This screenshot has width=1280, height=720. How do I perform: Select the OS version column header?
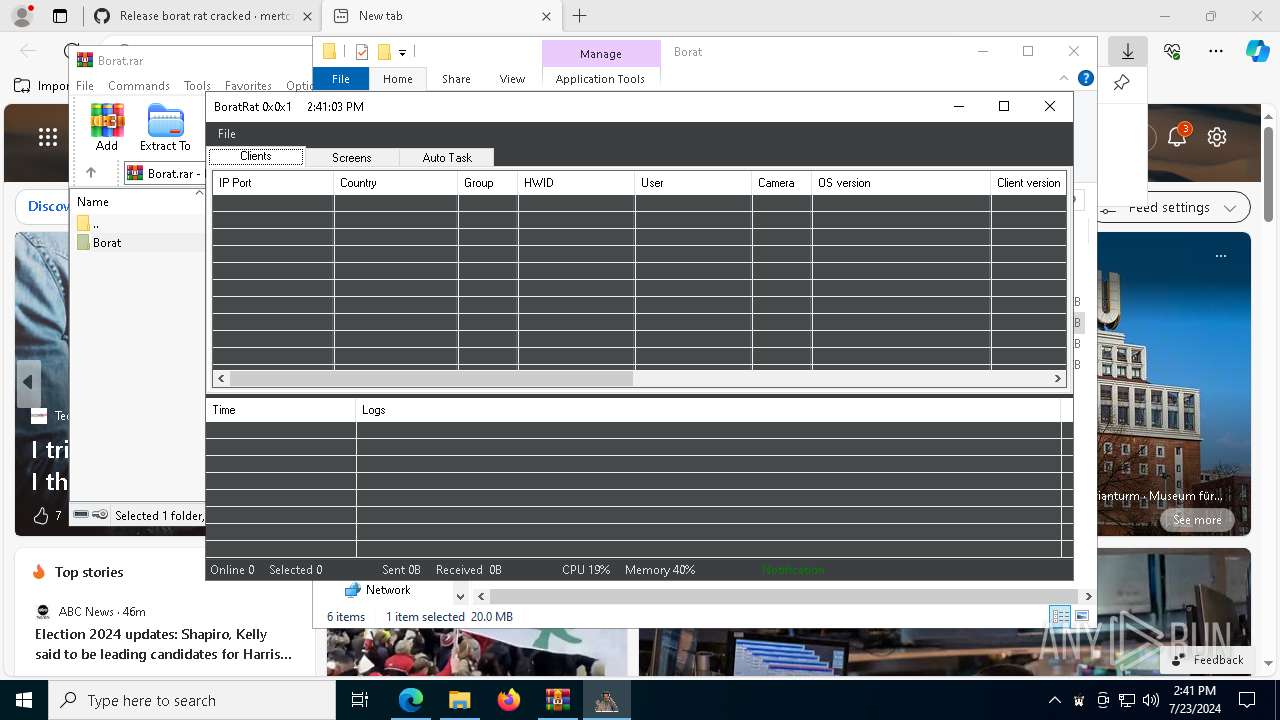tap(901, 183)
